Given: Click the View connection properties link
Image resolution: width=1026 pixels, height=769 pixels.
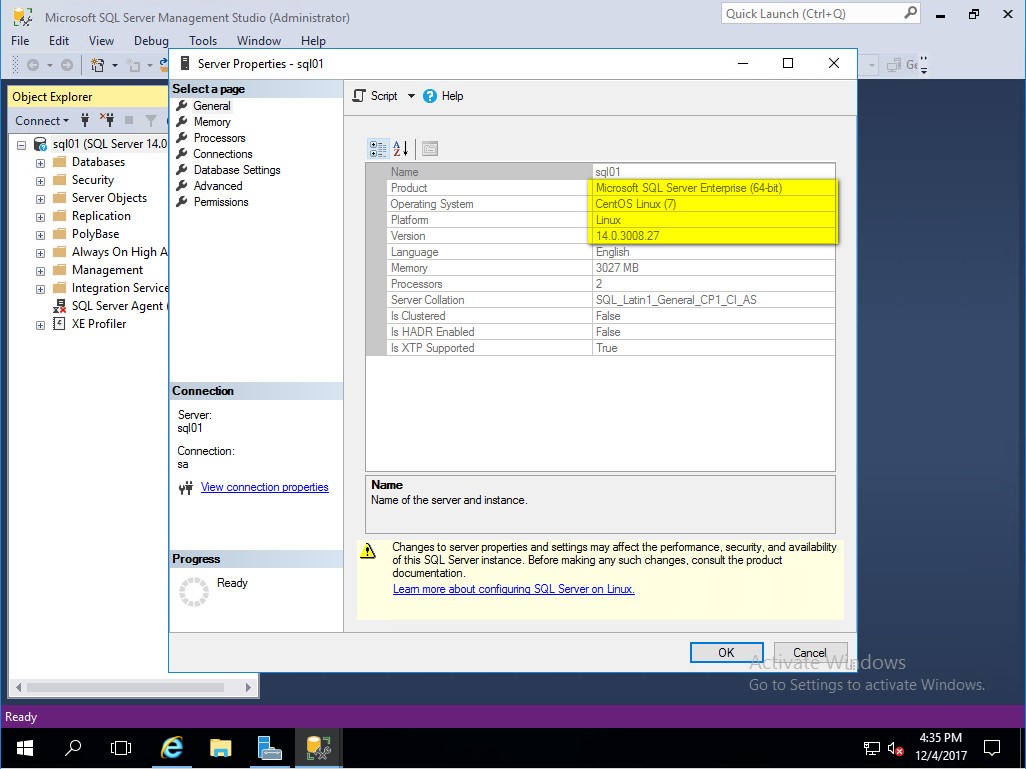Looking at the screenshot, I should [x=264, y=487].
